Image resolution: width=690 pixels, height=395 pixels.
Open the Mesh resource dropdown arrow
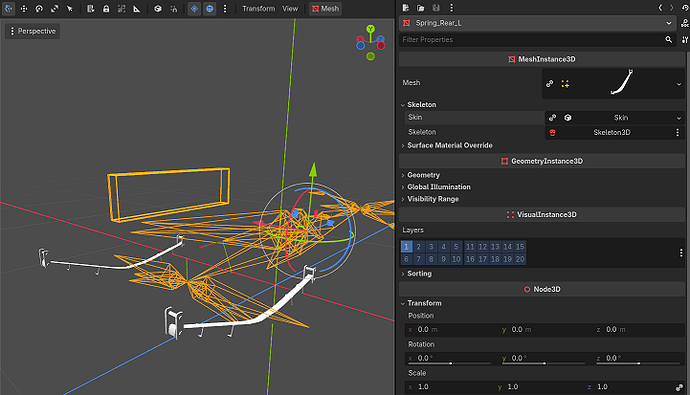click(678, 84)
